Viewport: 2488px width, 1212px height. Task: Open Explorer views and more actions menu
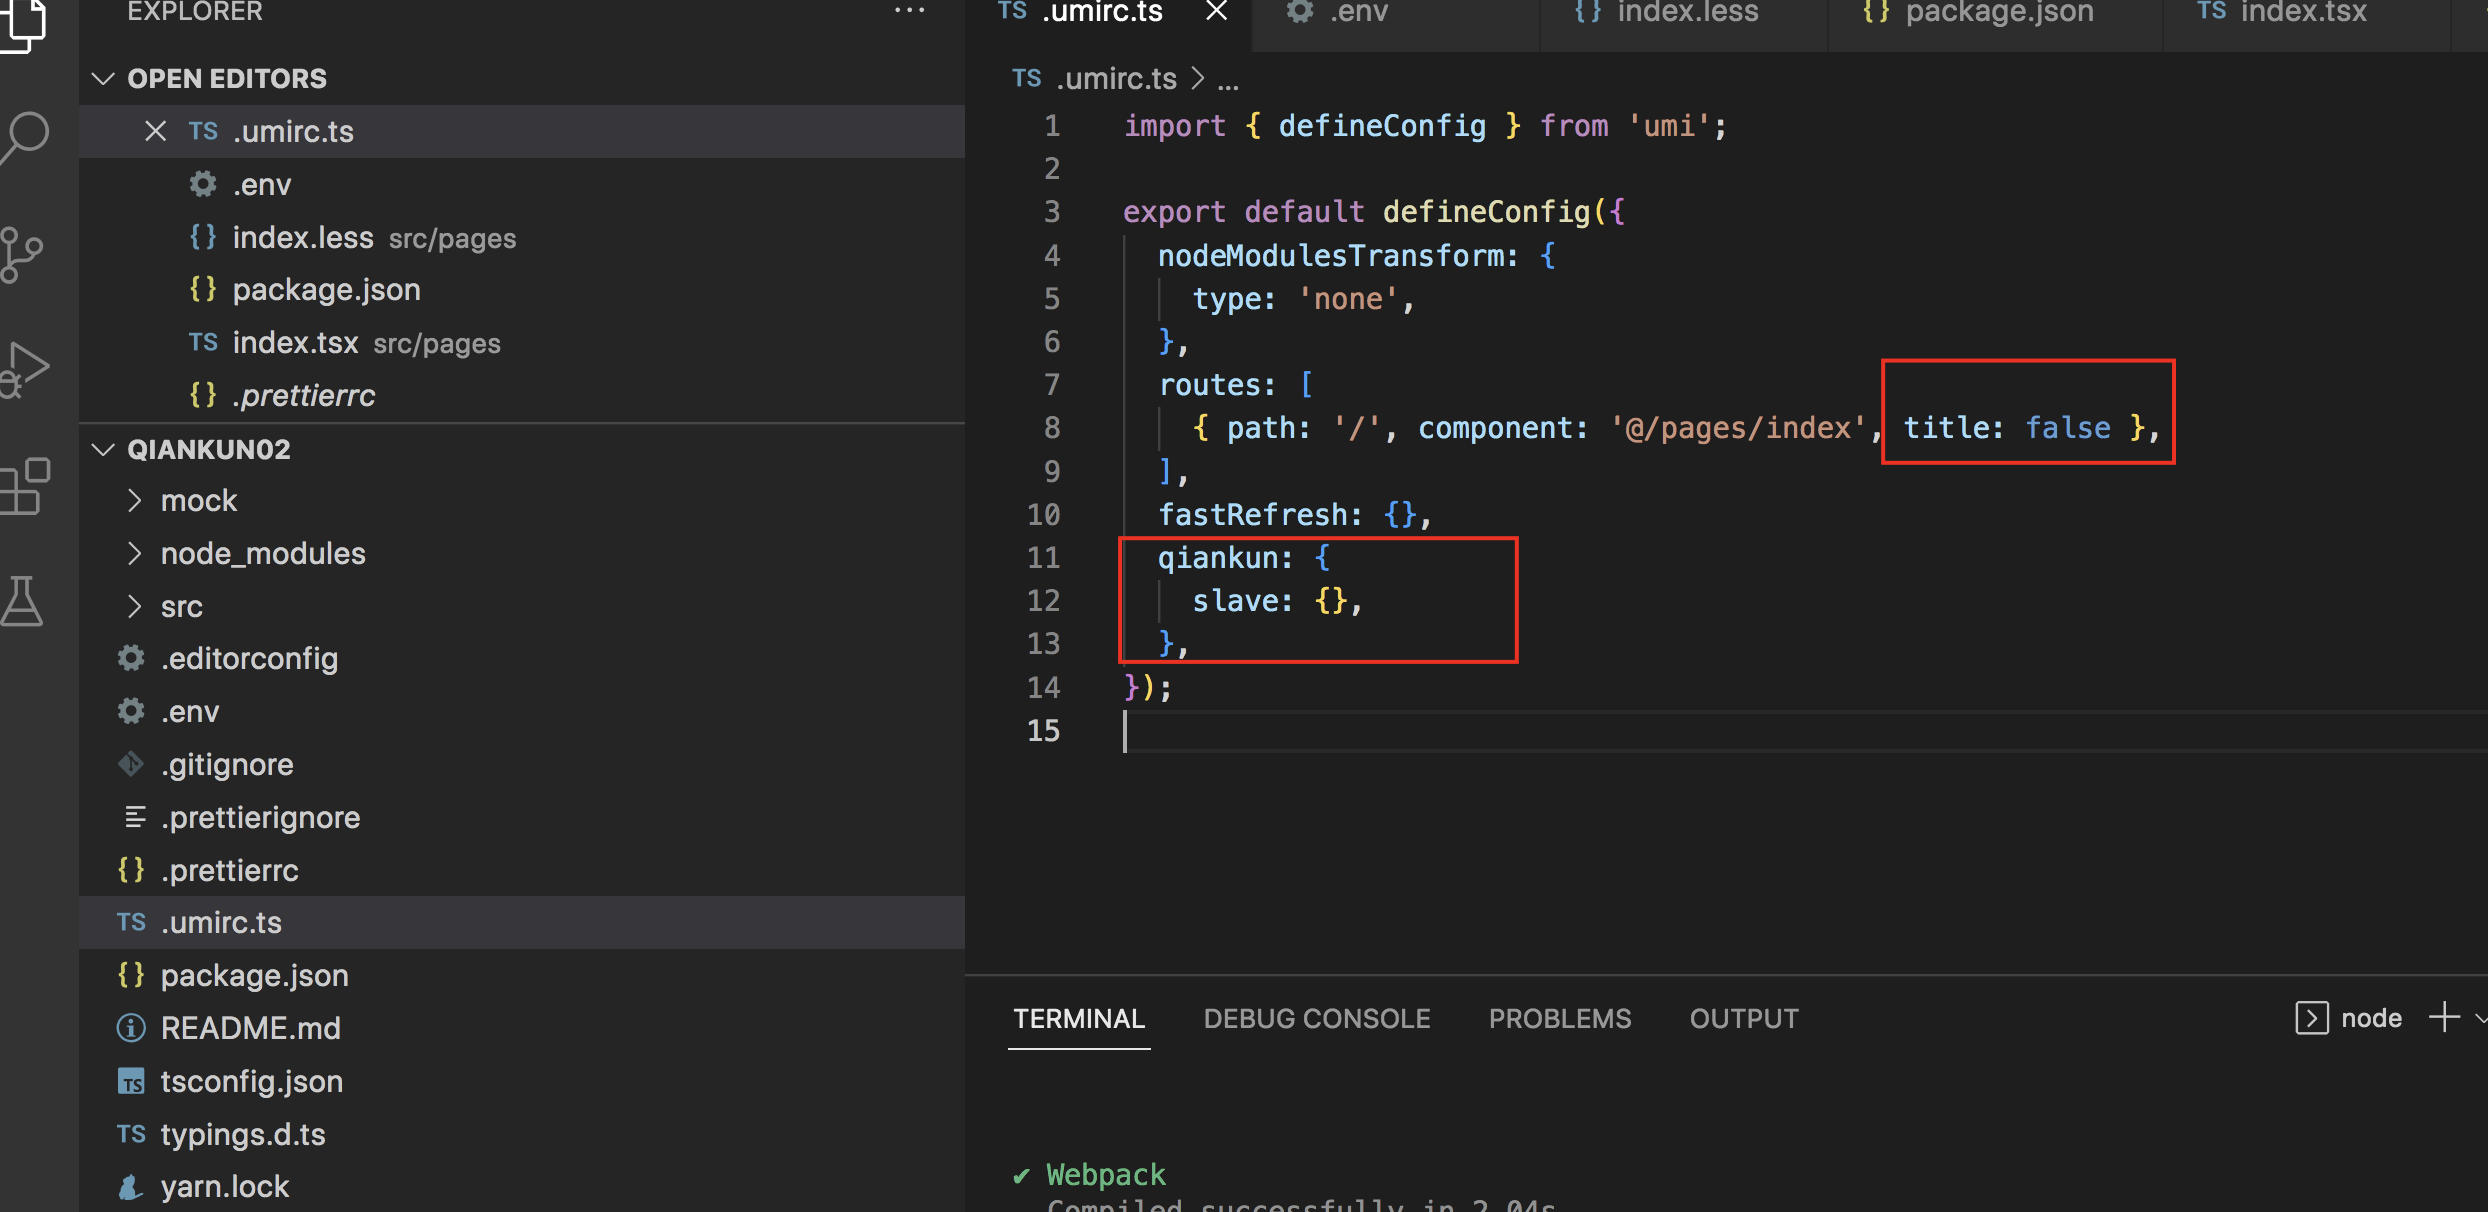(908, 12)
